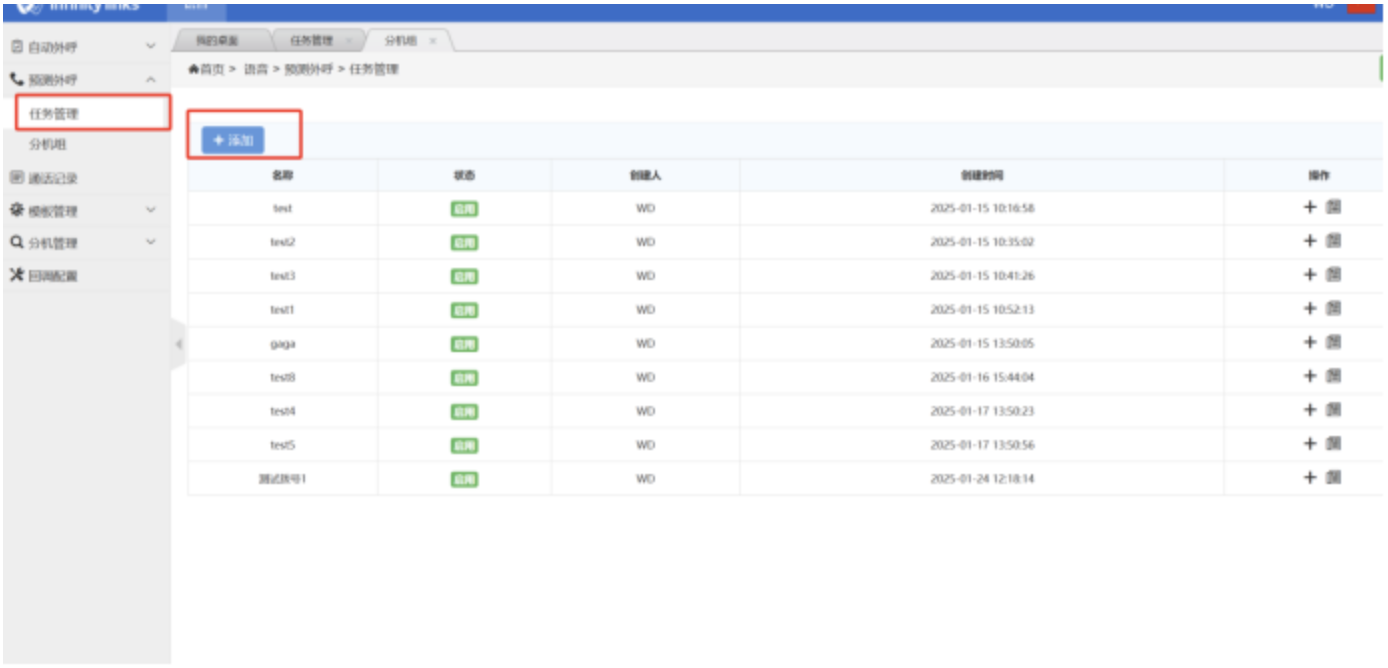Click the blue 添加 button
The image size is (1388, 668).
[233, 141]
